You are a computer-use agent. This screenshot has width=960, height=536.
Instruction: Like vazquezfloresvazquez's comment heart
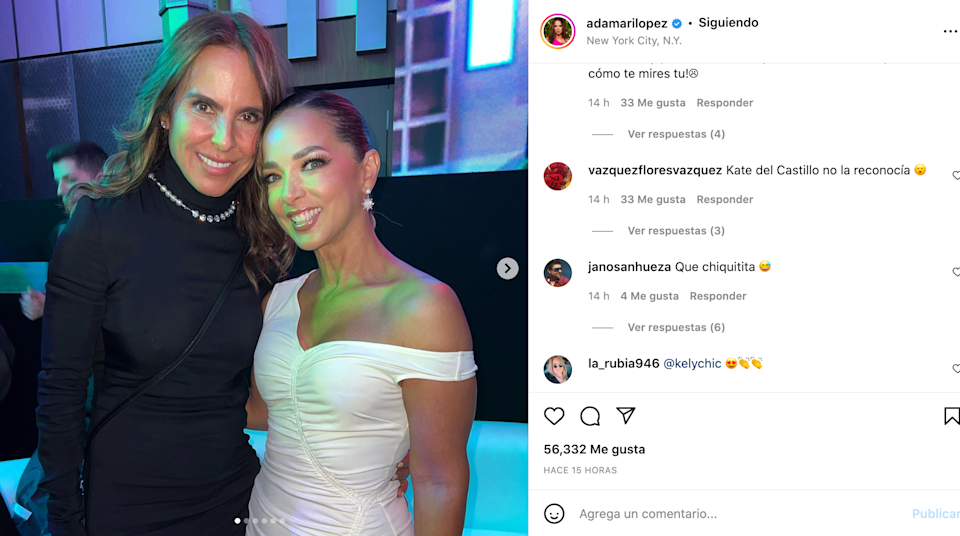pos(956,176)
